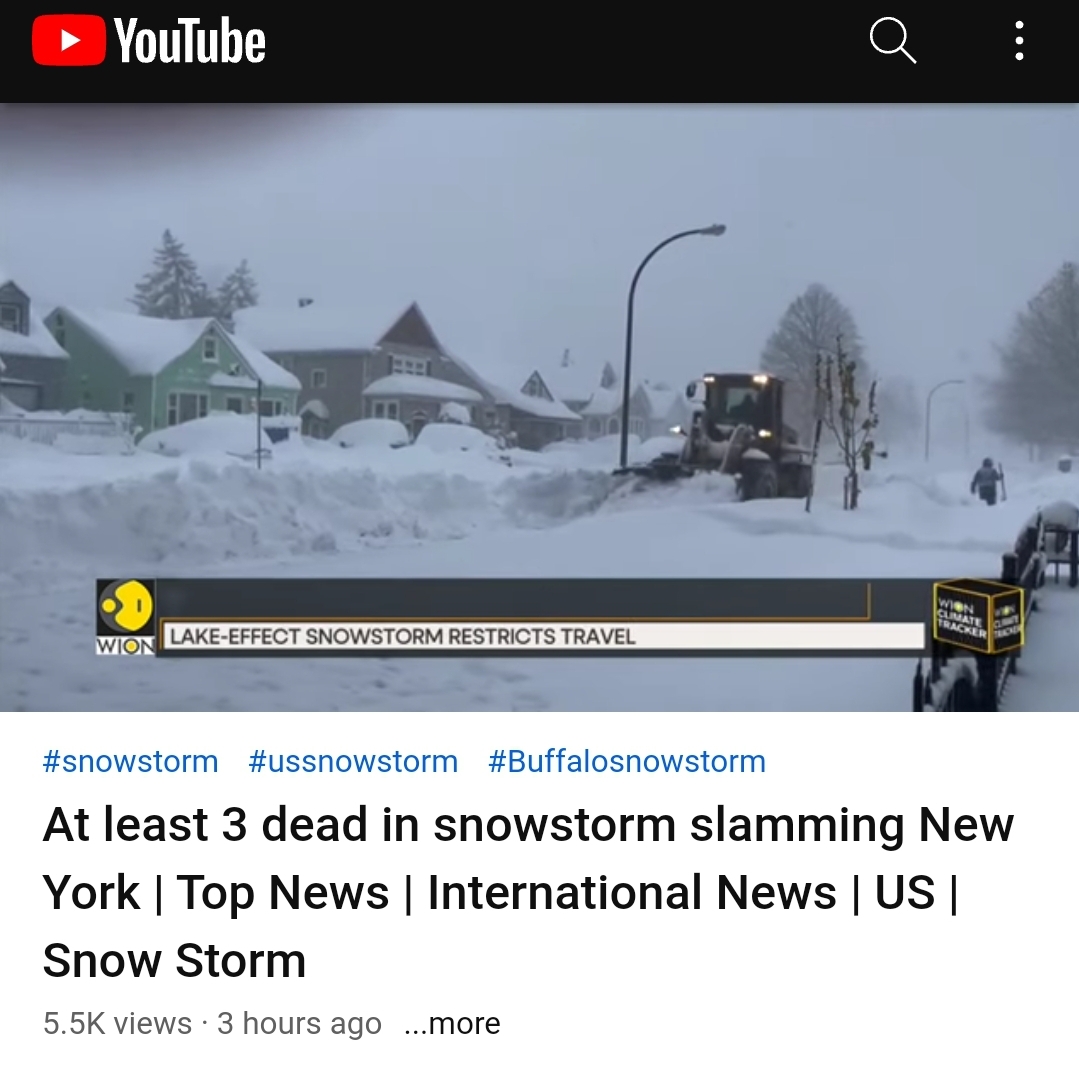
Task: Open the #ussnowstorm hashtag
Action: click(x=353, y=762)
